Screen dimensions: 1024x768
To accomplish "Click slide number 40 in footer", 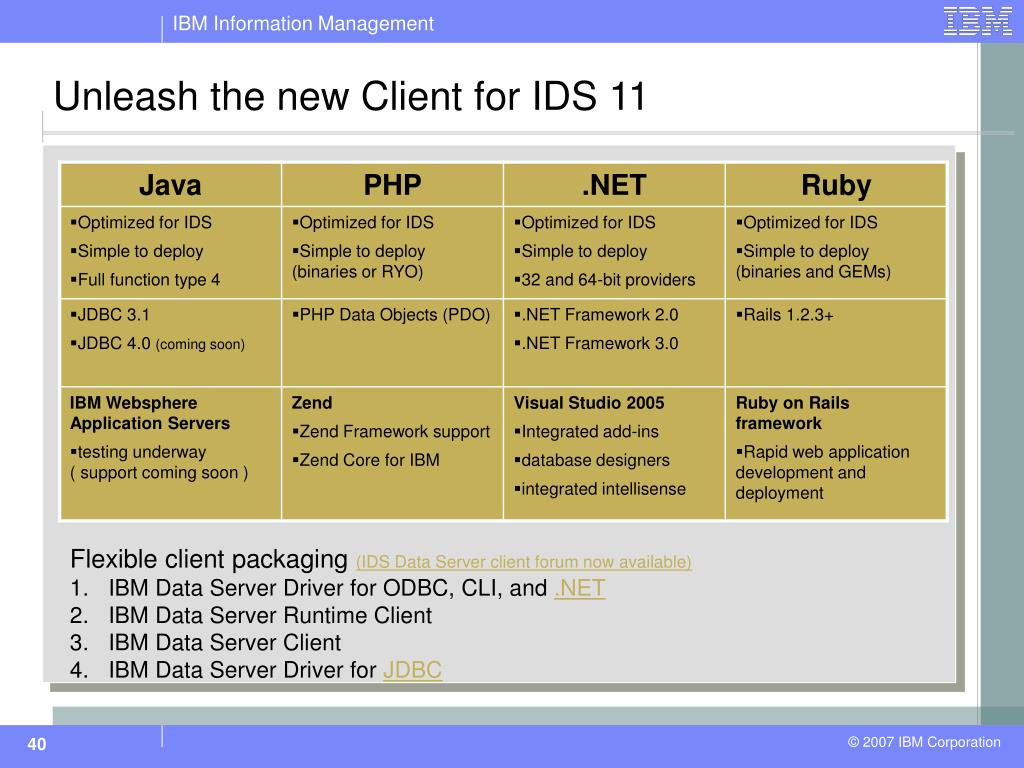I will (37, 744).
